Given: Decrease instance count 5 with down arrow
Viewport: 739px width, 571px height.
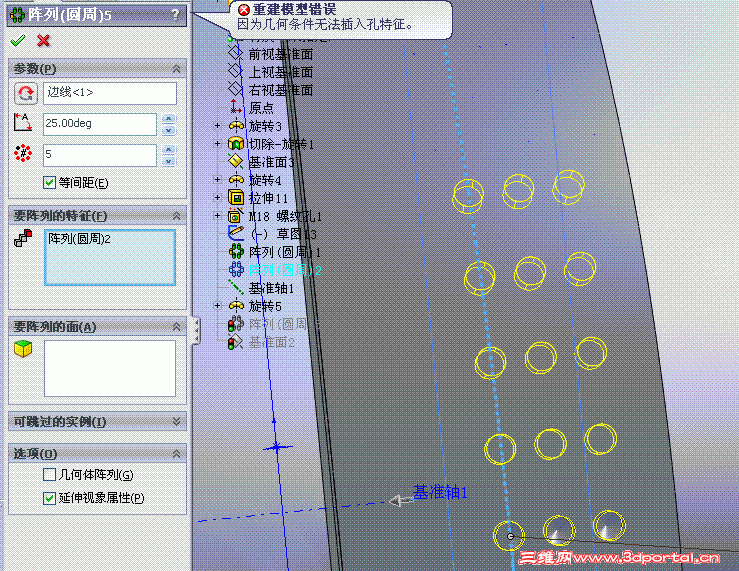Looking at the screenshot, I should pyautogui.click(x=168, y=161).
